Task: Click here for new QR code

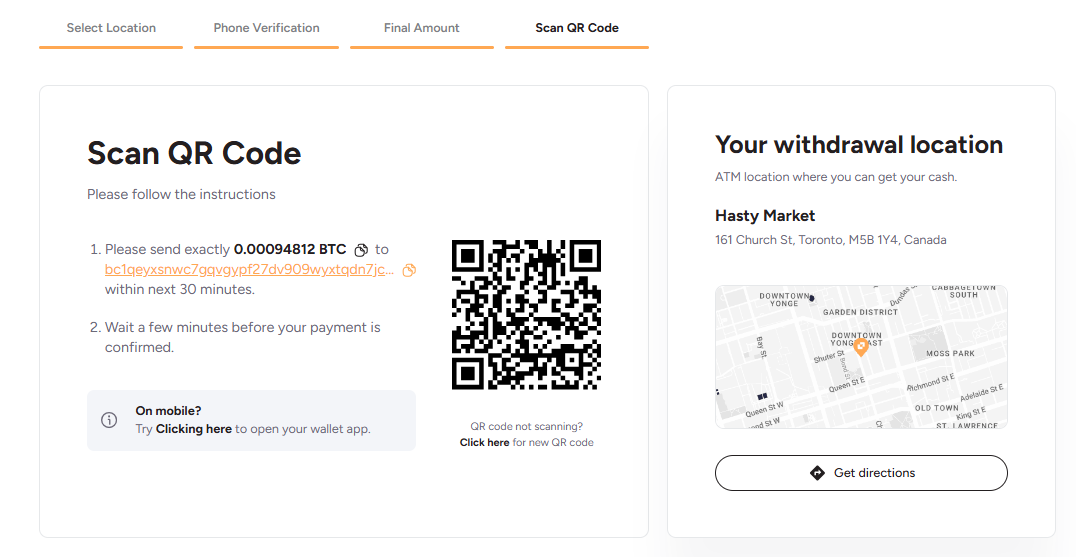Action: point(484,442)
